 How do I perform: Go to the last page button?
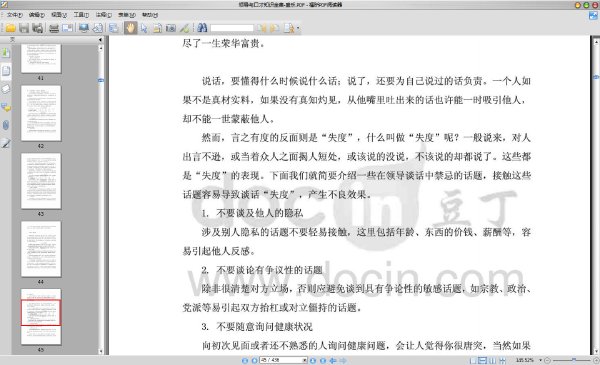[323, 360]
